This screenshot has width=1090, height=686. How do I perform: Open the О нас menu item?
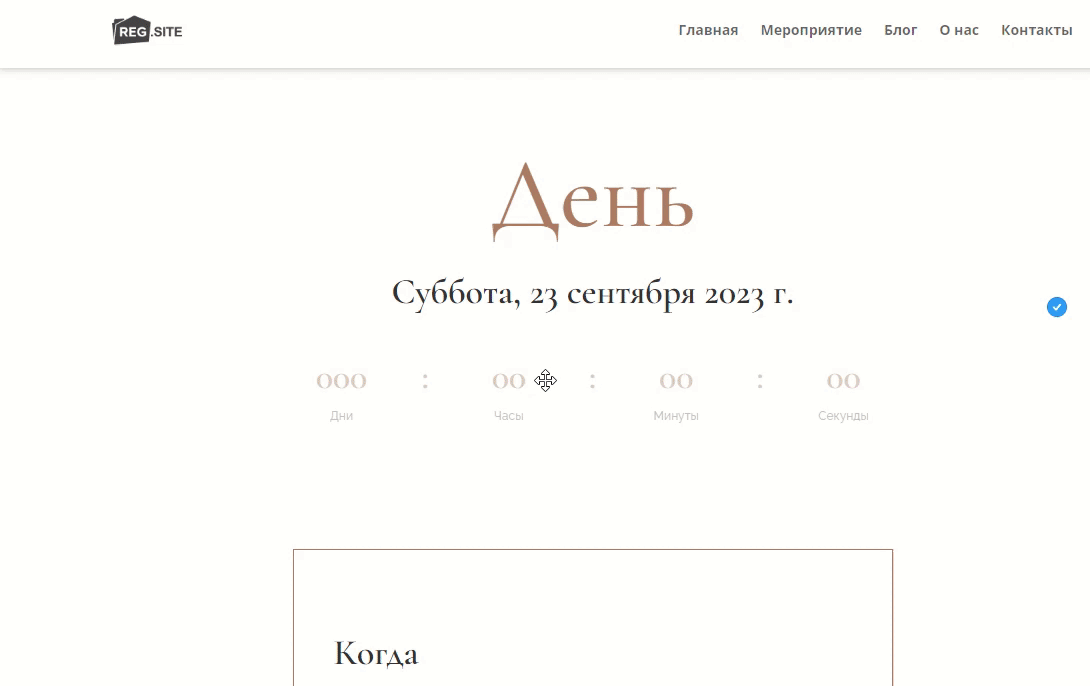tap(959, 30)
